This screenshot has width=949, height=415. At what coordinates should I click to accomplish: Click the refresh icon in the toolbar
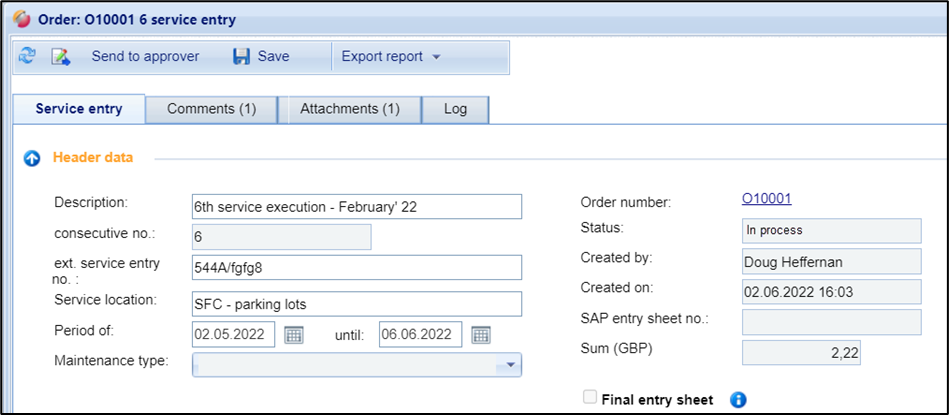click(27, 57)
